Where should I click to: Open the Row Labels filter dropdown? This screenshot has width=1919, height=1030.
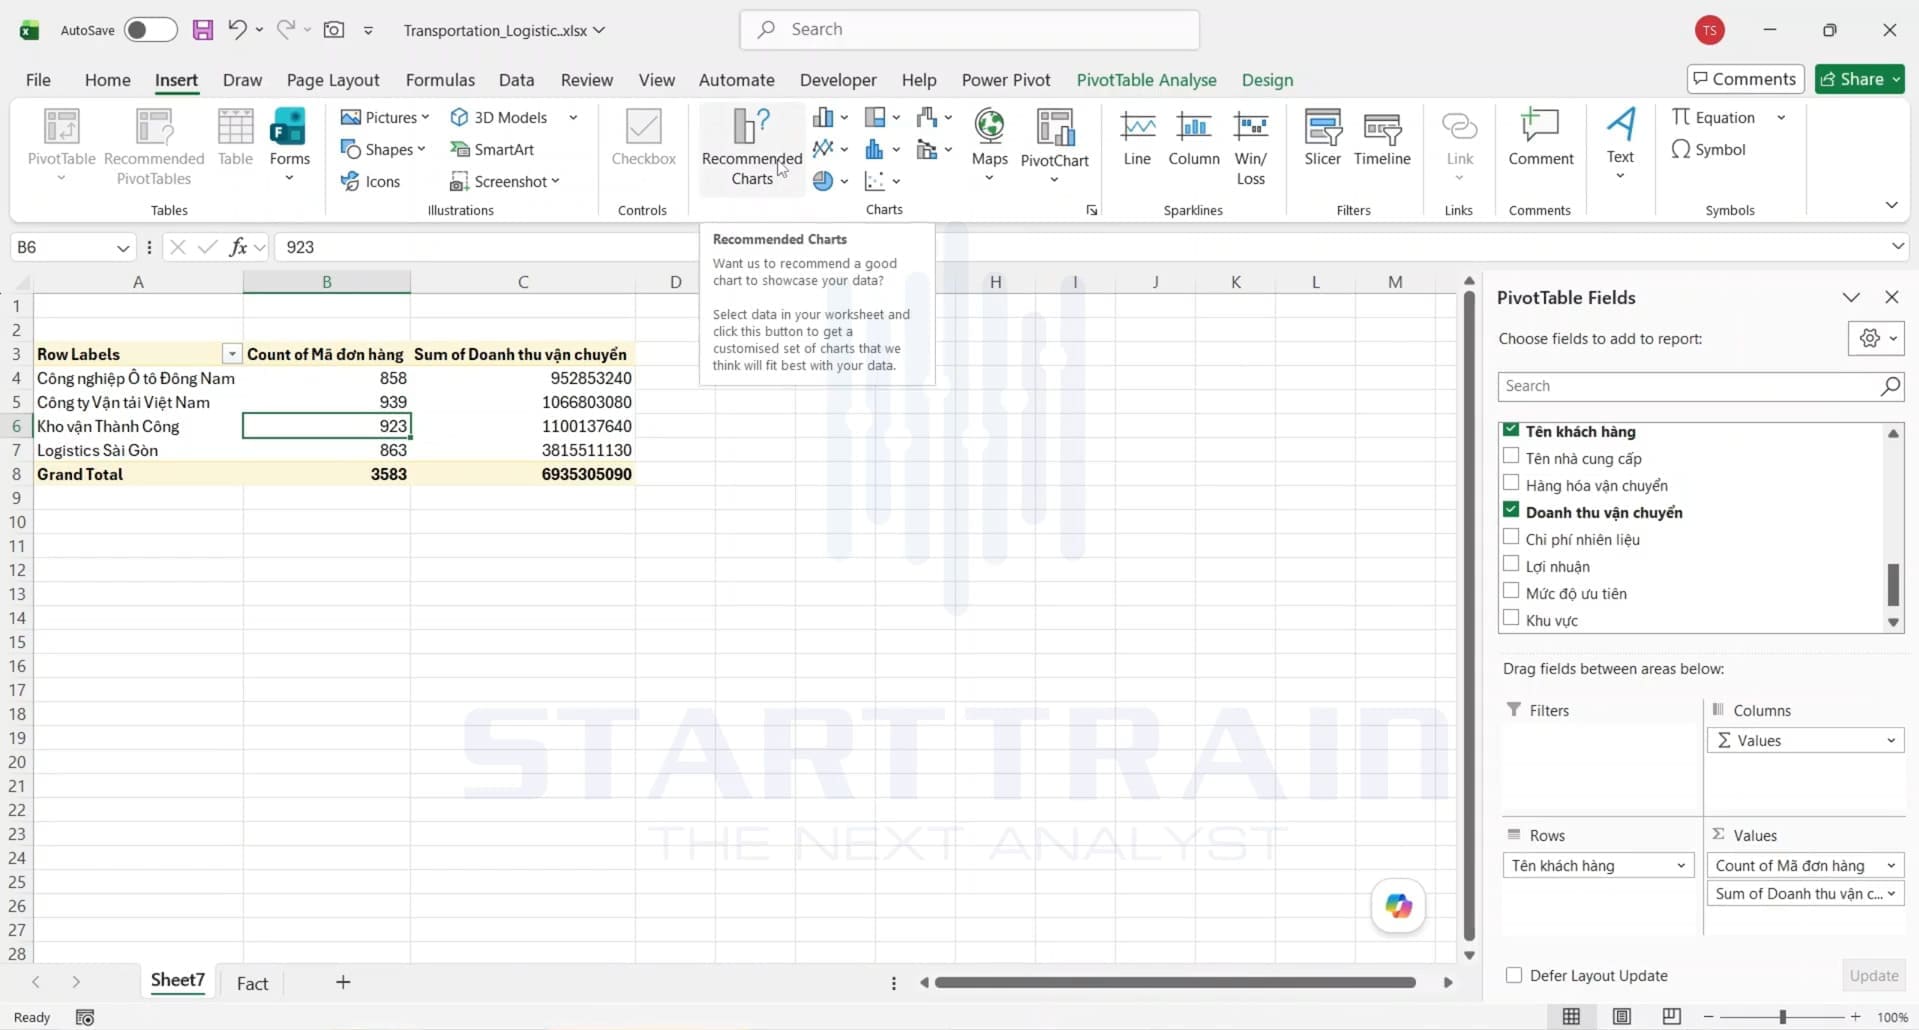tap(232, 354)
